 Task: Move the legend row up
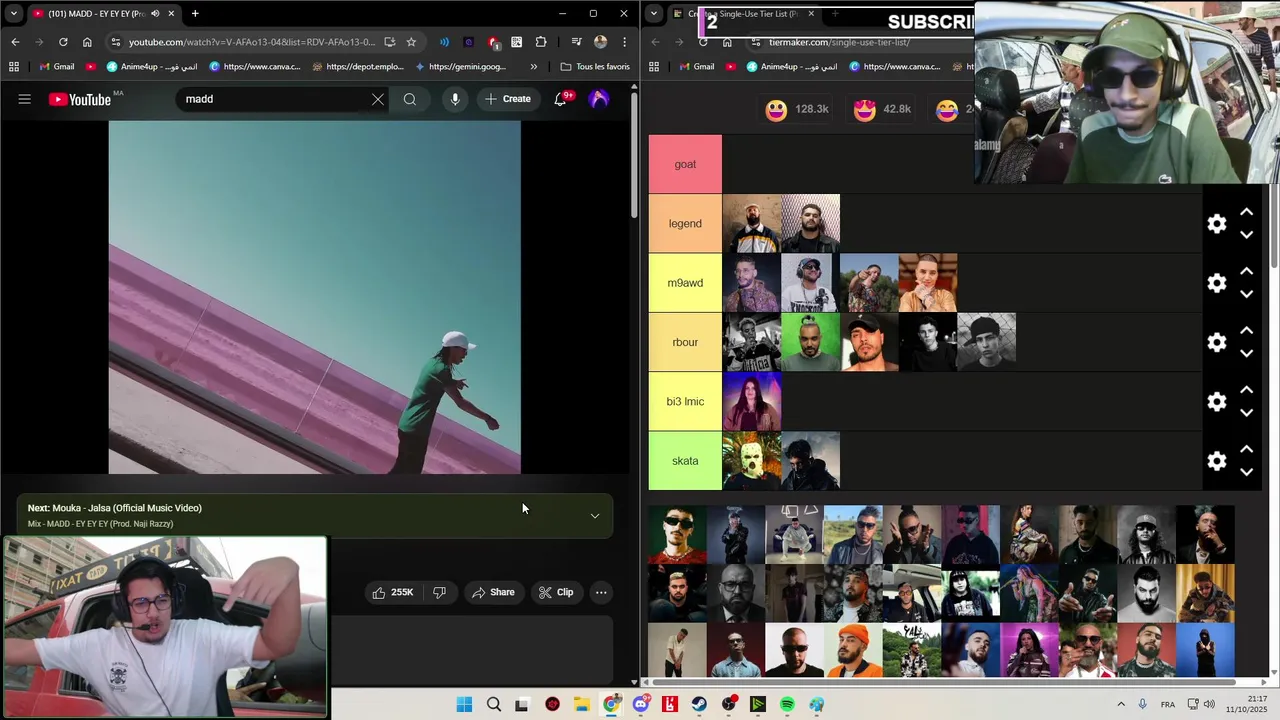[x=1247, y=212]
